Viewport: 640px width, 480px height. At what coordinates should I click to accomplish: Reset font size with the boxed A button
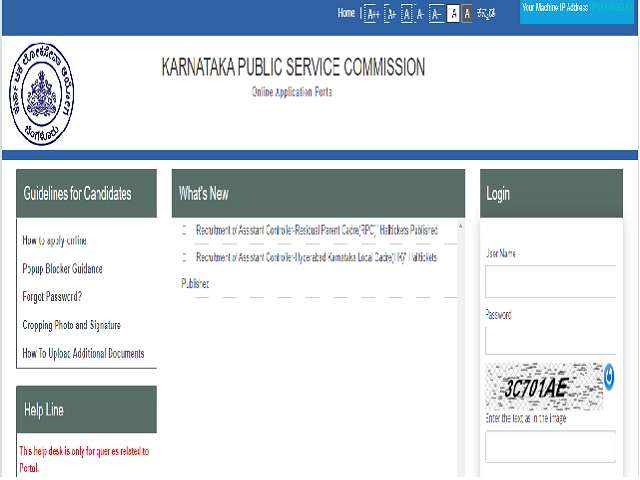coord(407,14)
